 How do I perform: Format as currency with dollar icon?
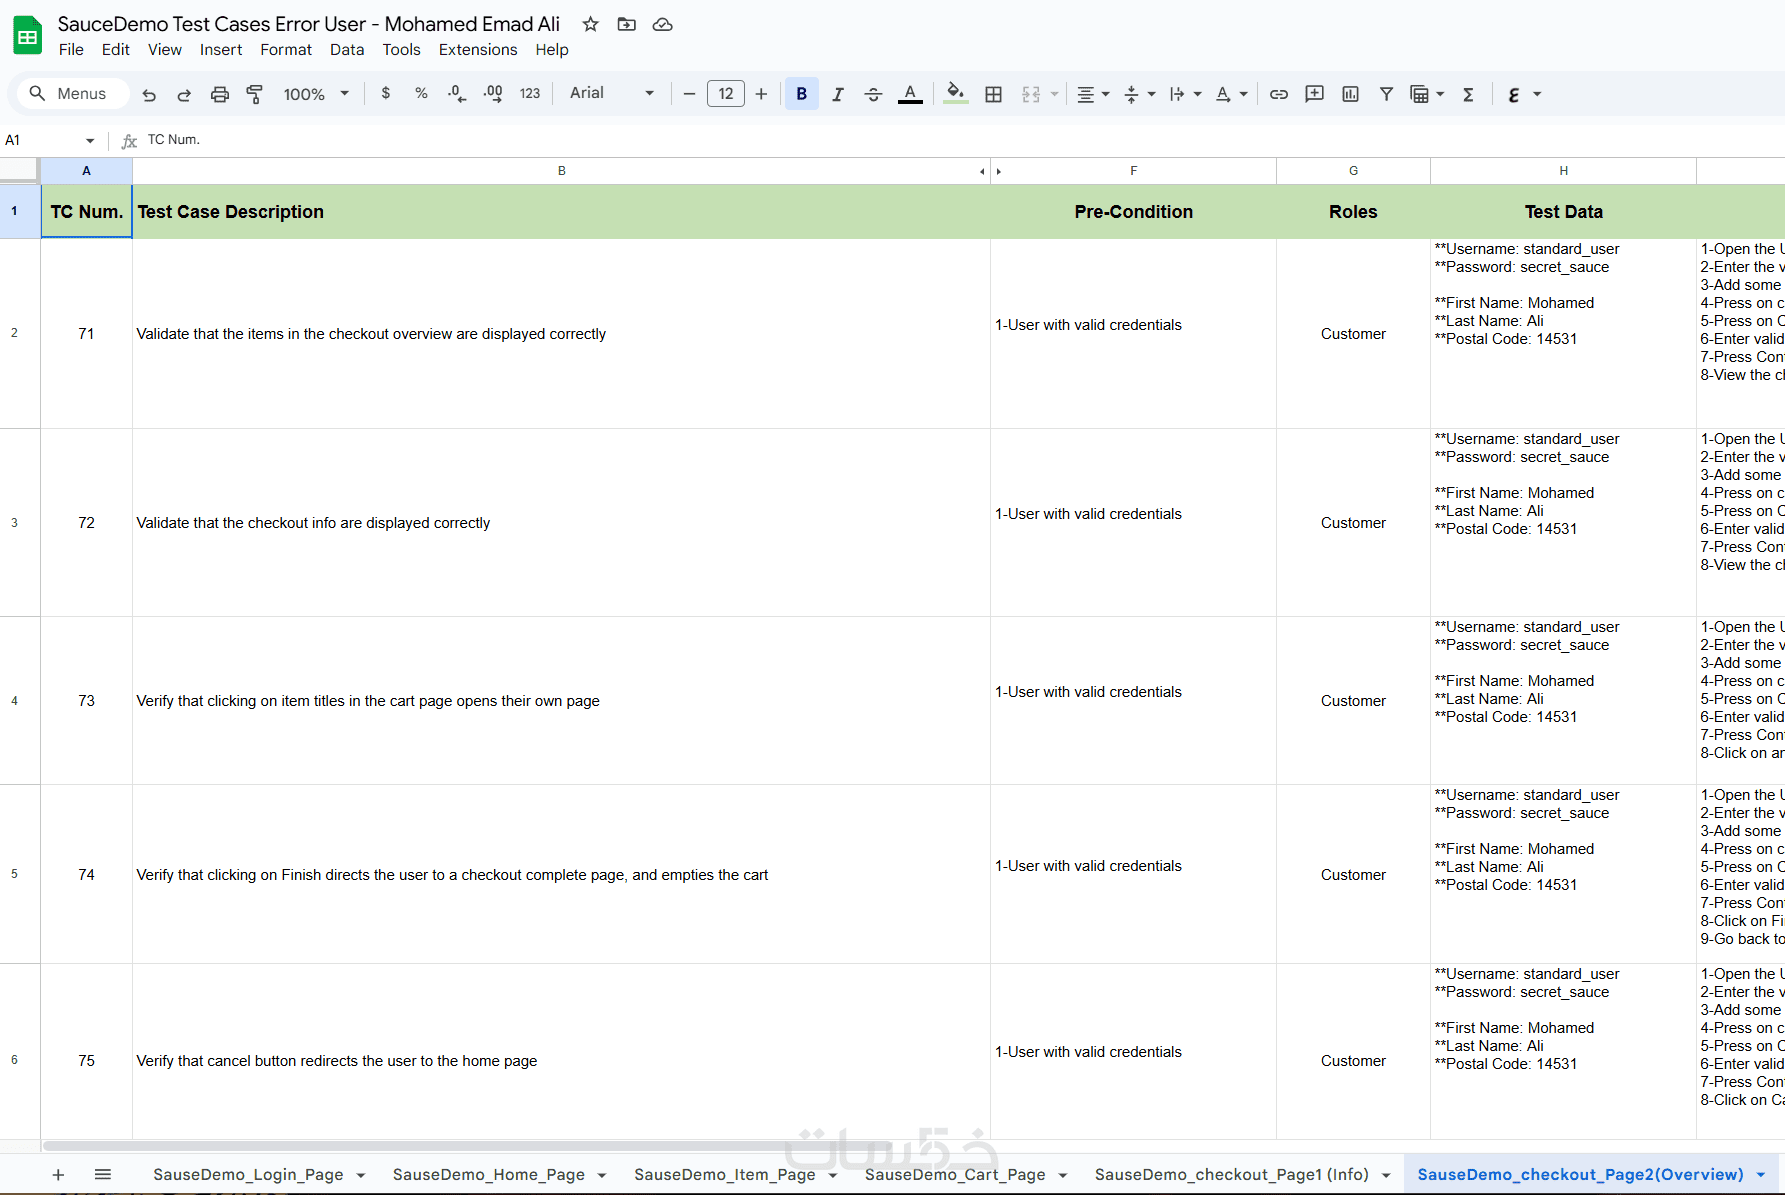pyautogui.click(x=386, y=94)
